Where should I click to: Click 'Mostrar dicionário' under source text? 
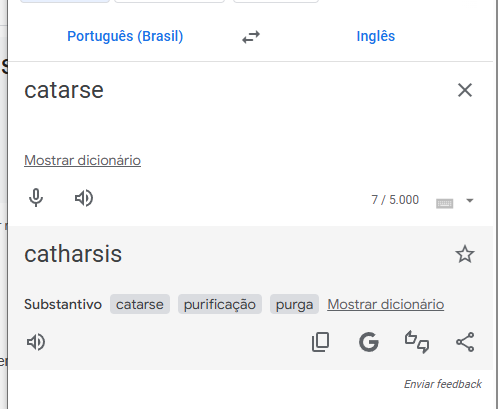(82, 160)
